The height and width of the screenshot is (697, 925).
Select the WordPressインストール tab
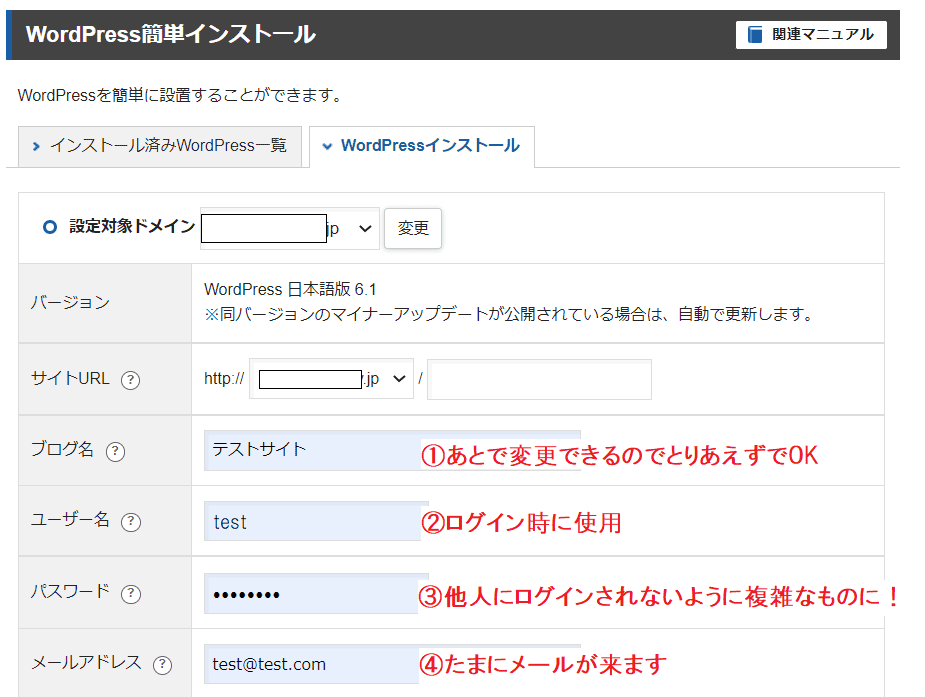422,146
